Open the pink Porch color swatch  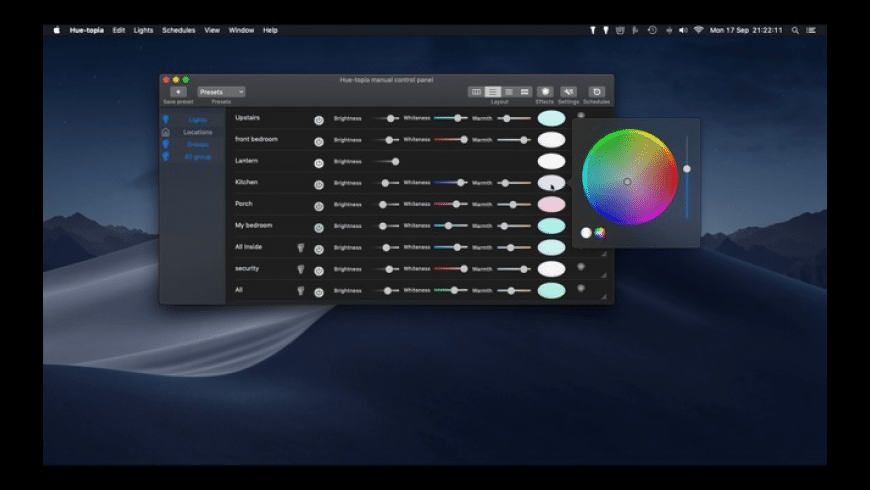point(552,204)
